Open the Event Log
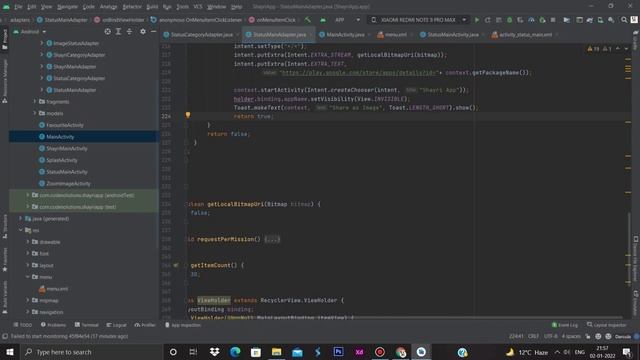 [564, 325]
